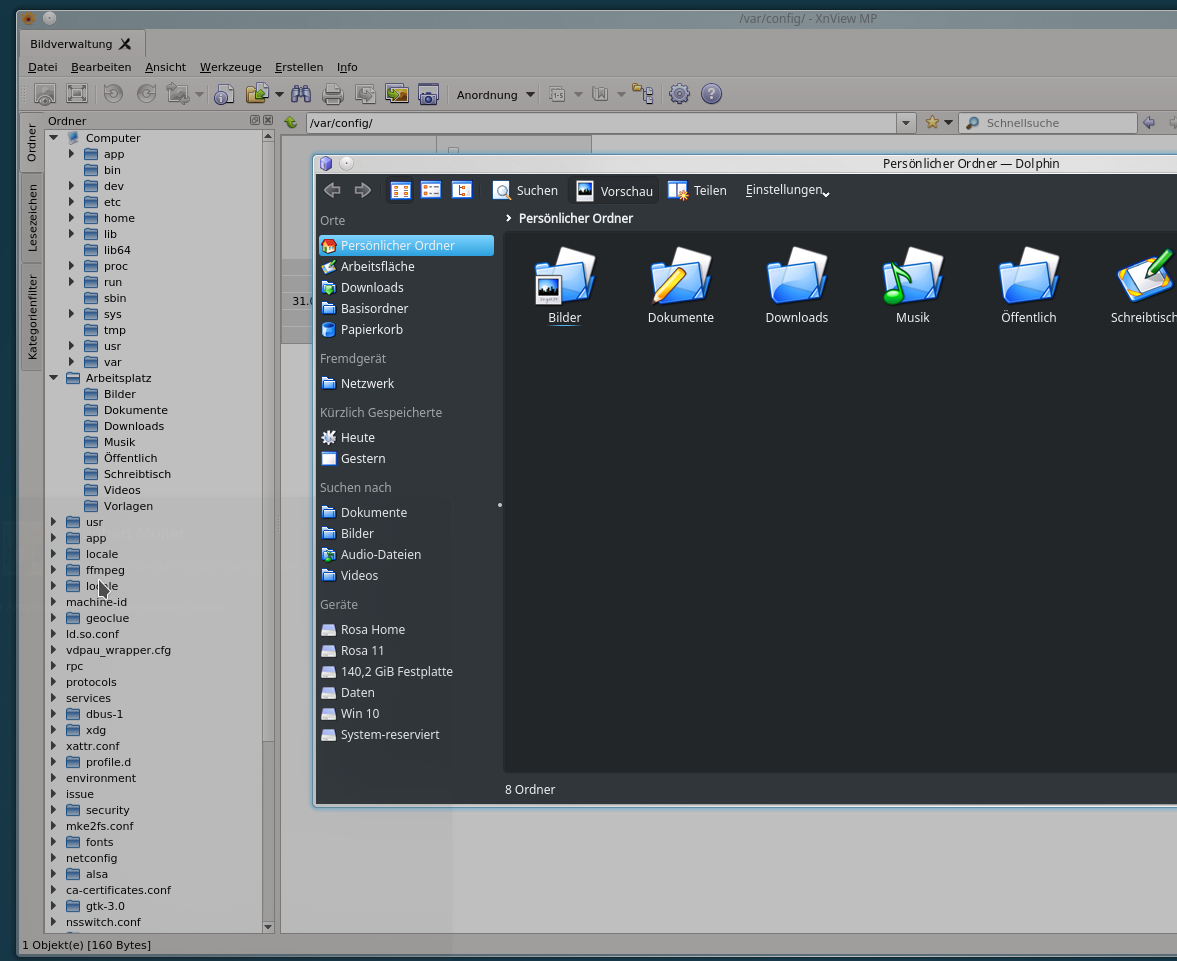The height and width of the screenshot is (961, 1177).
Task: Go up one folder with the green arrow
Action: (291, 123)
